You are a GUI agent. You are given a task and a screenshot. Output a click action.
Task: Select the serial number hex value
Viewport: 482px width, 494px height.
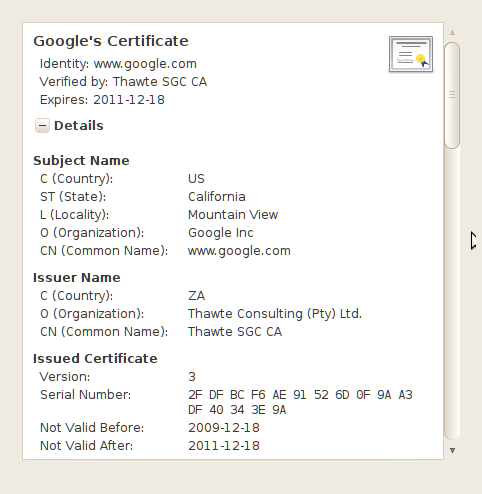[x=300, y=402]
